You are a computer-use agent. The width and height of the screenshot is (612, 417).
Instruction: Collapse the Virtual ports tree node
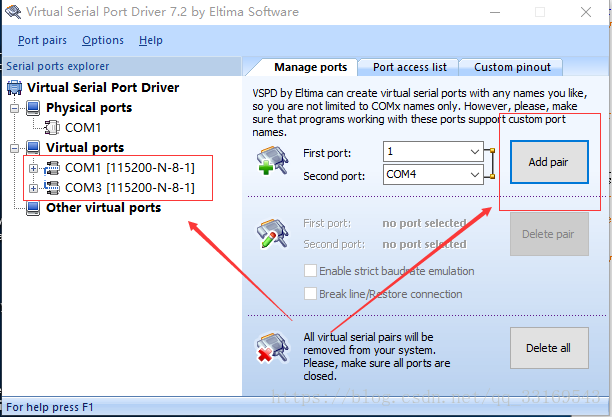(14, 148)
